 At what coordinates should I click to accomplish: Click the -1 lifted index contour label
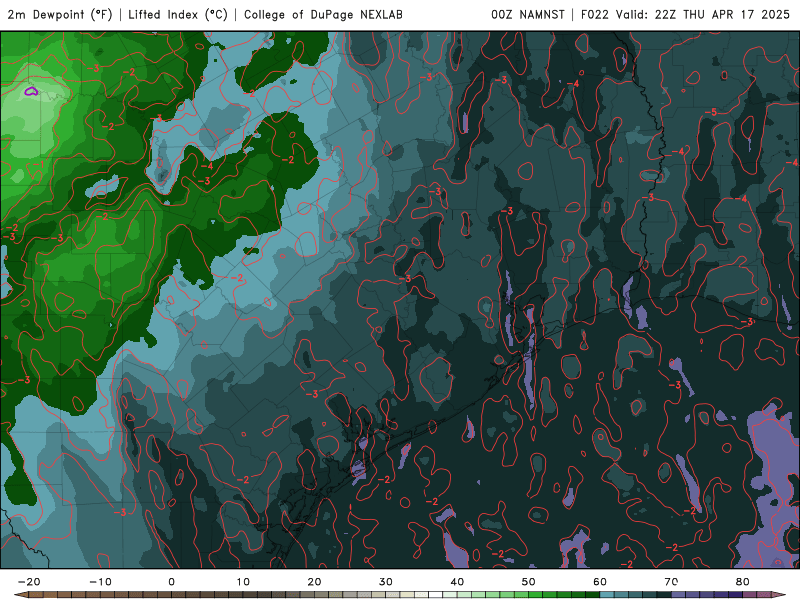coord(39,164)
